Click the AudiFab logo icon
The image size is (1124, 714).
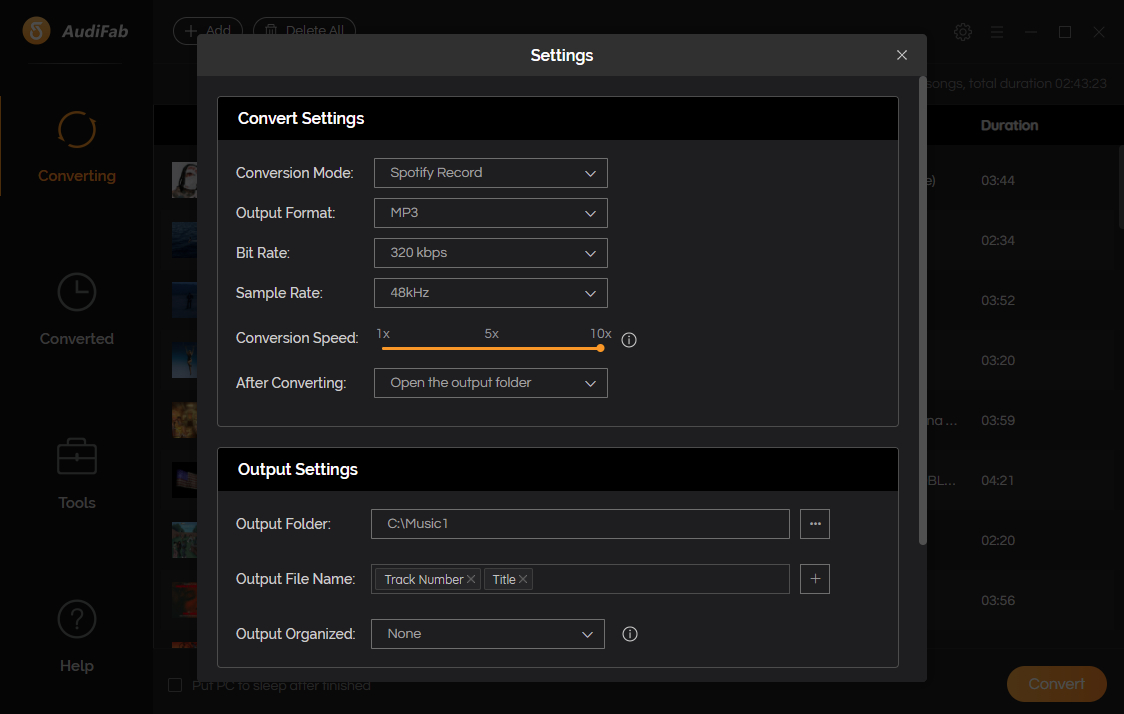(37, 31)
